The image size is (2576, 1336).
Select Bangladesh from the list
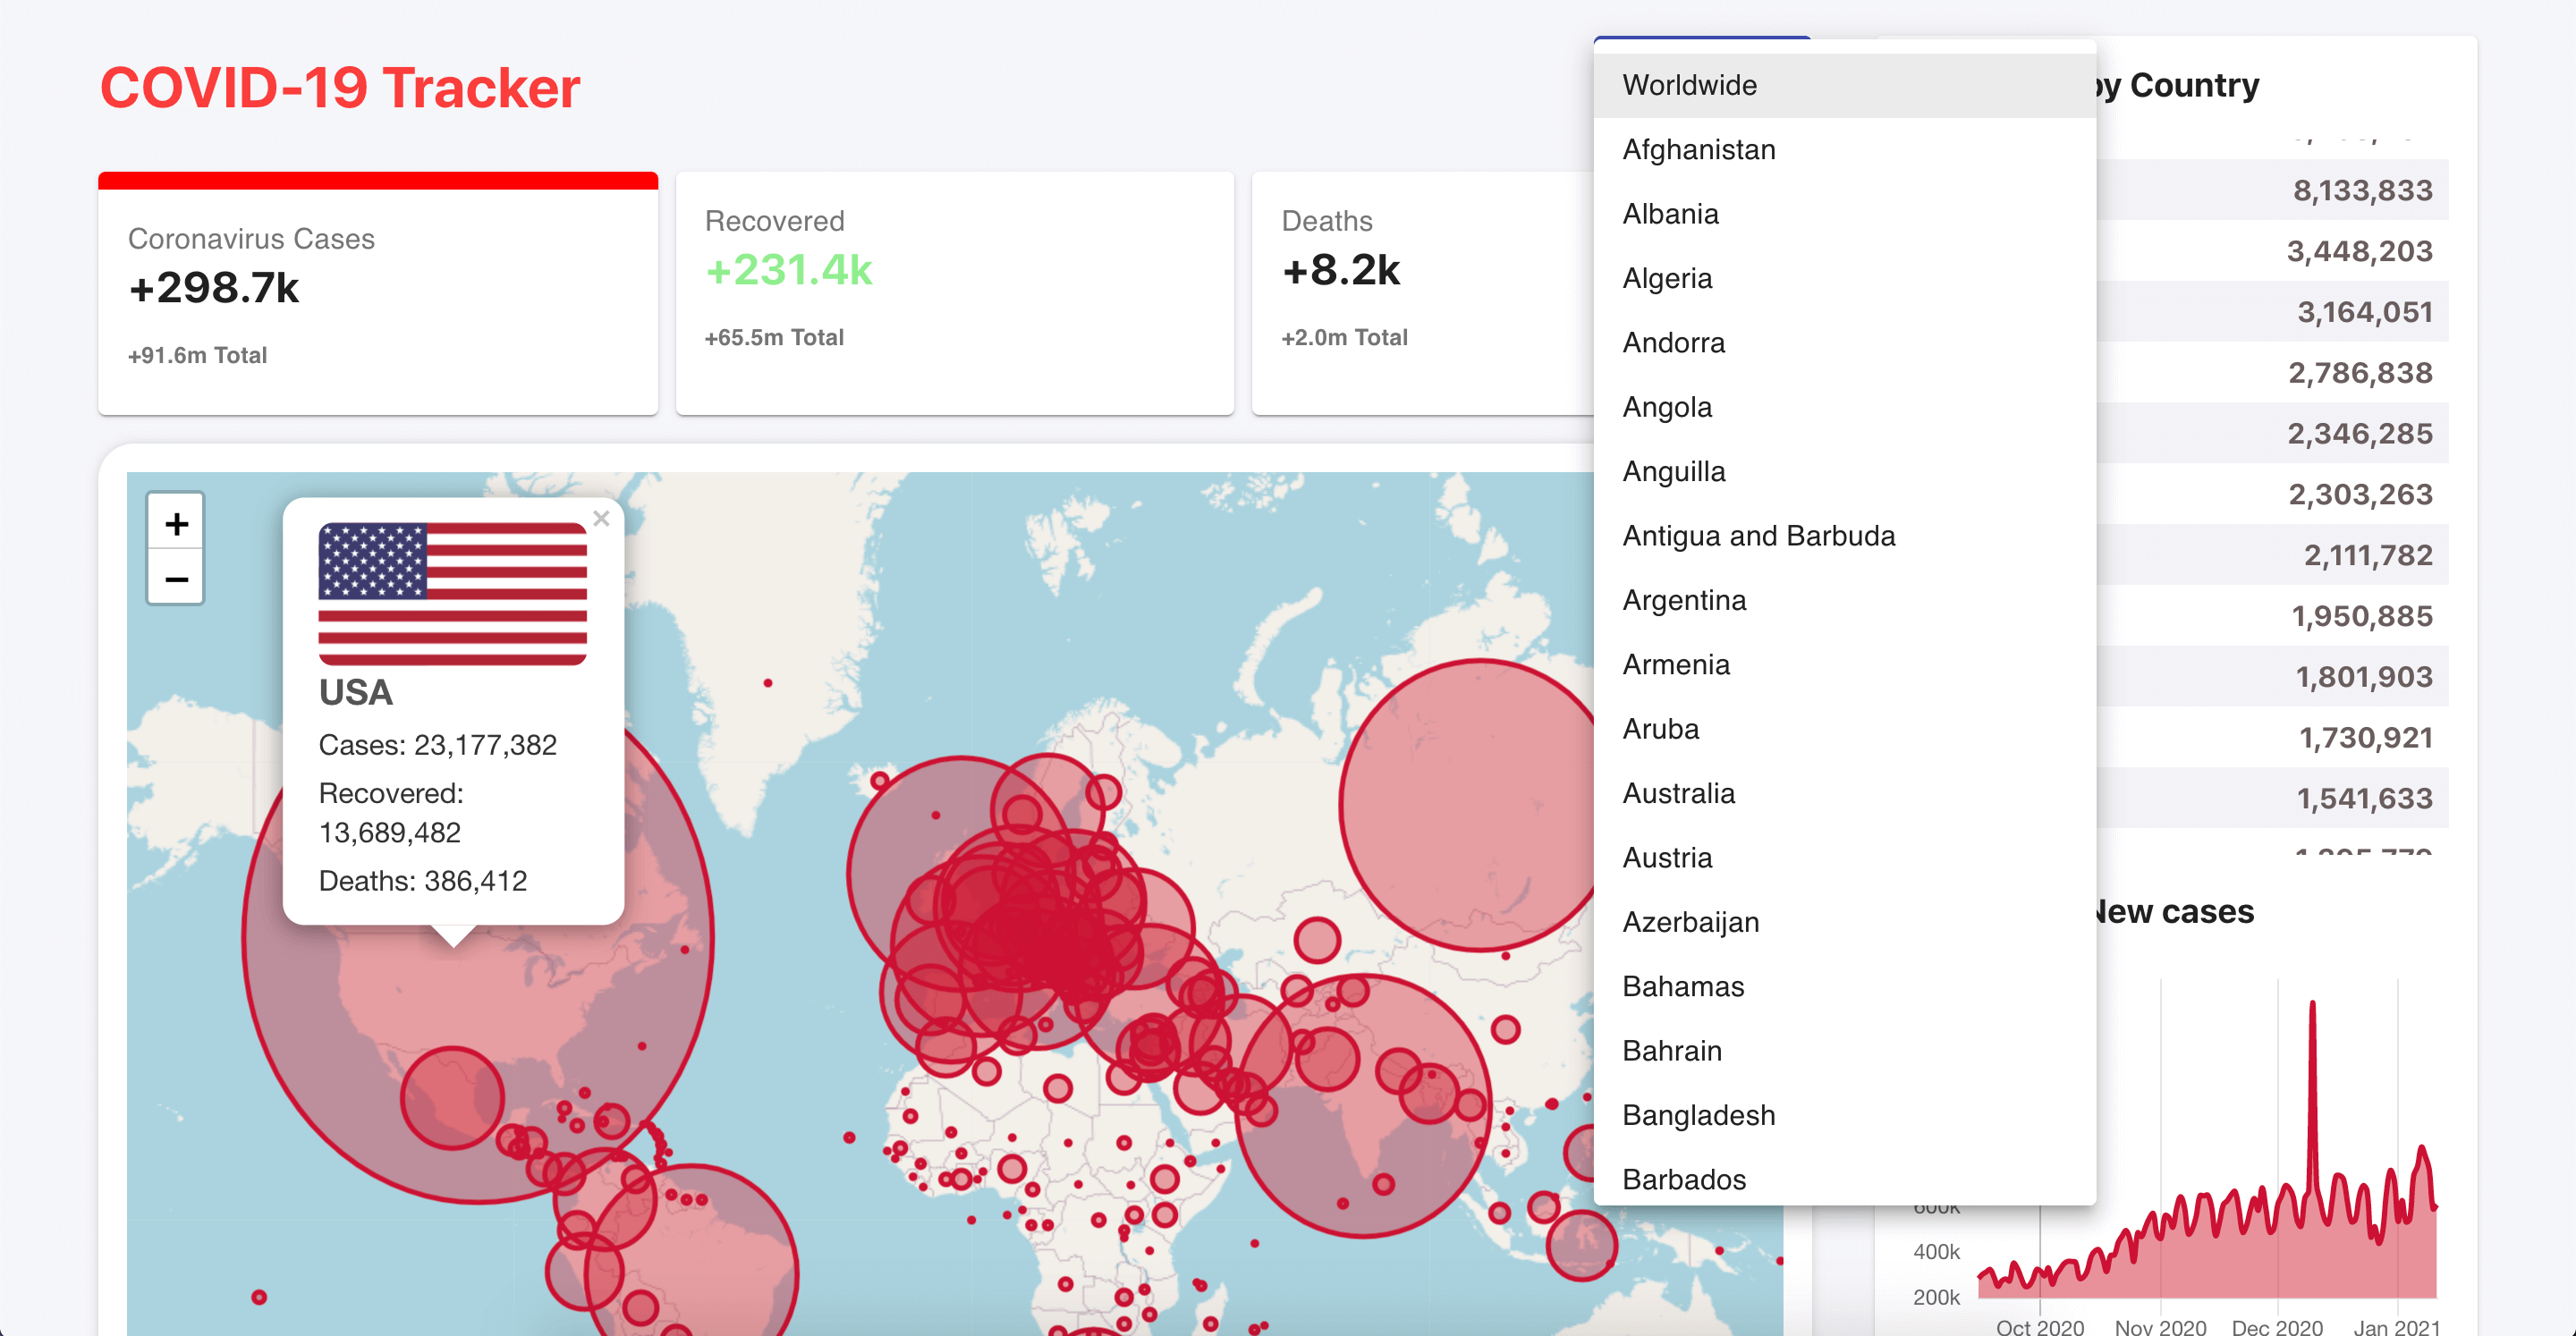[x=1844, y=1115]
